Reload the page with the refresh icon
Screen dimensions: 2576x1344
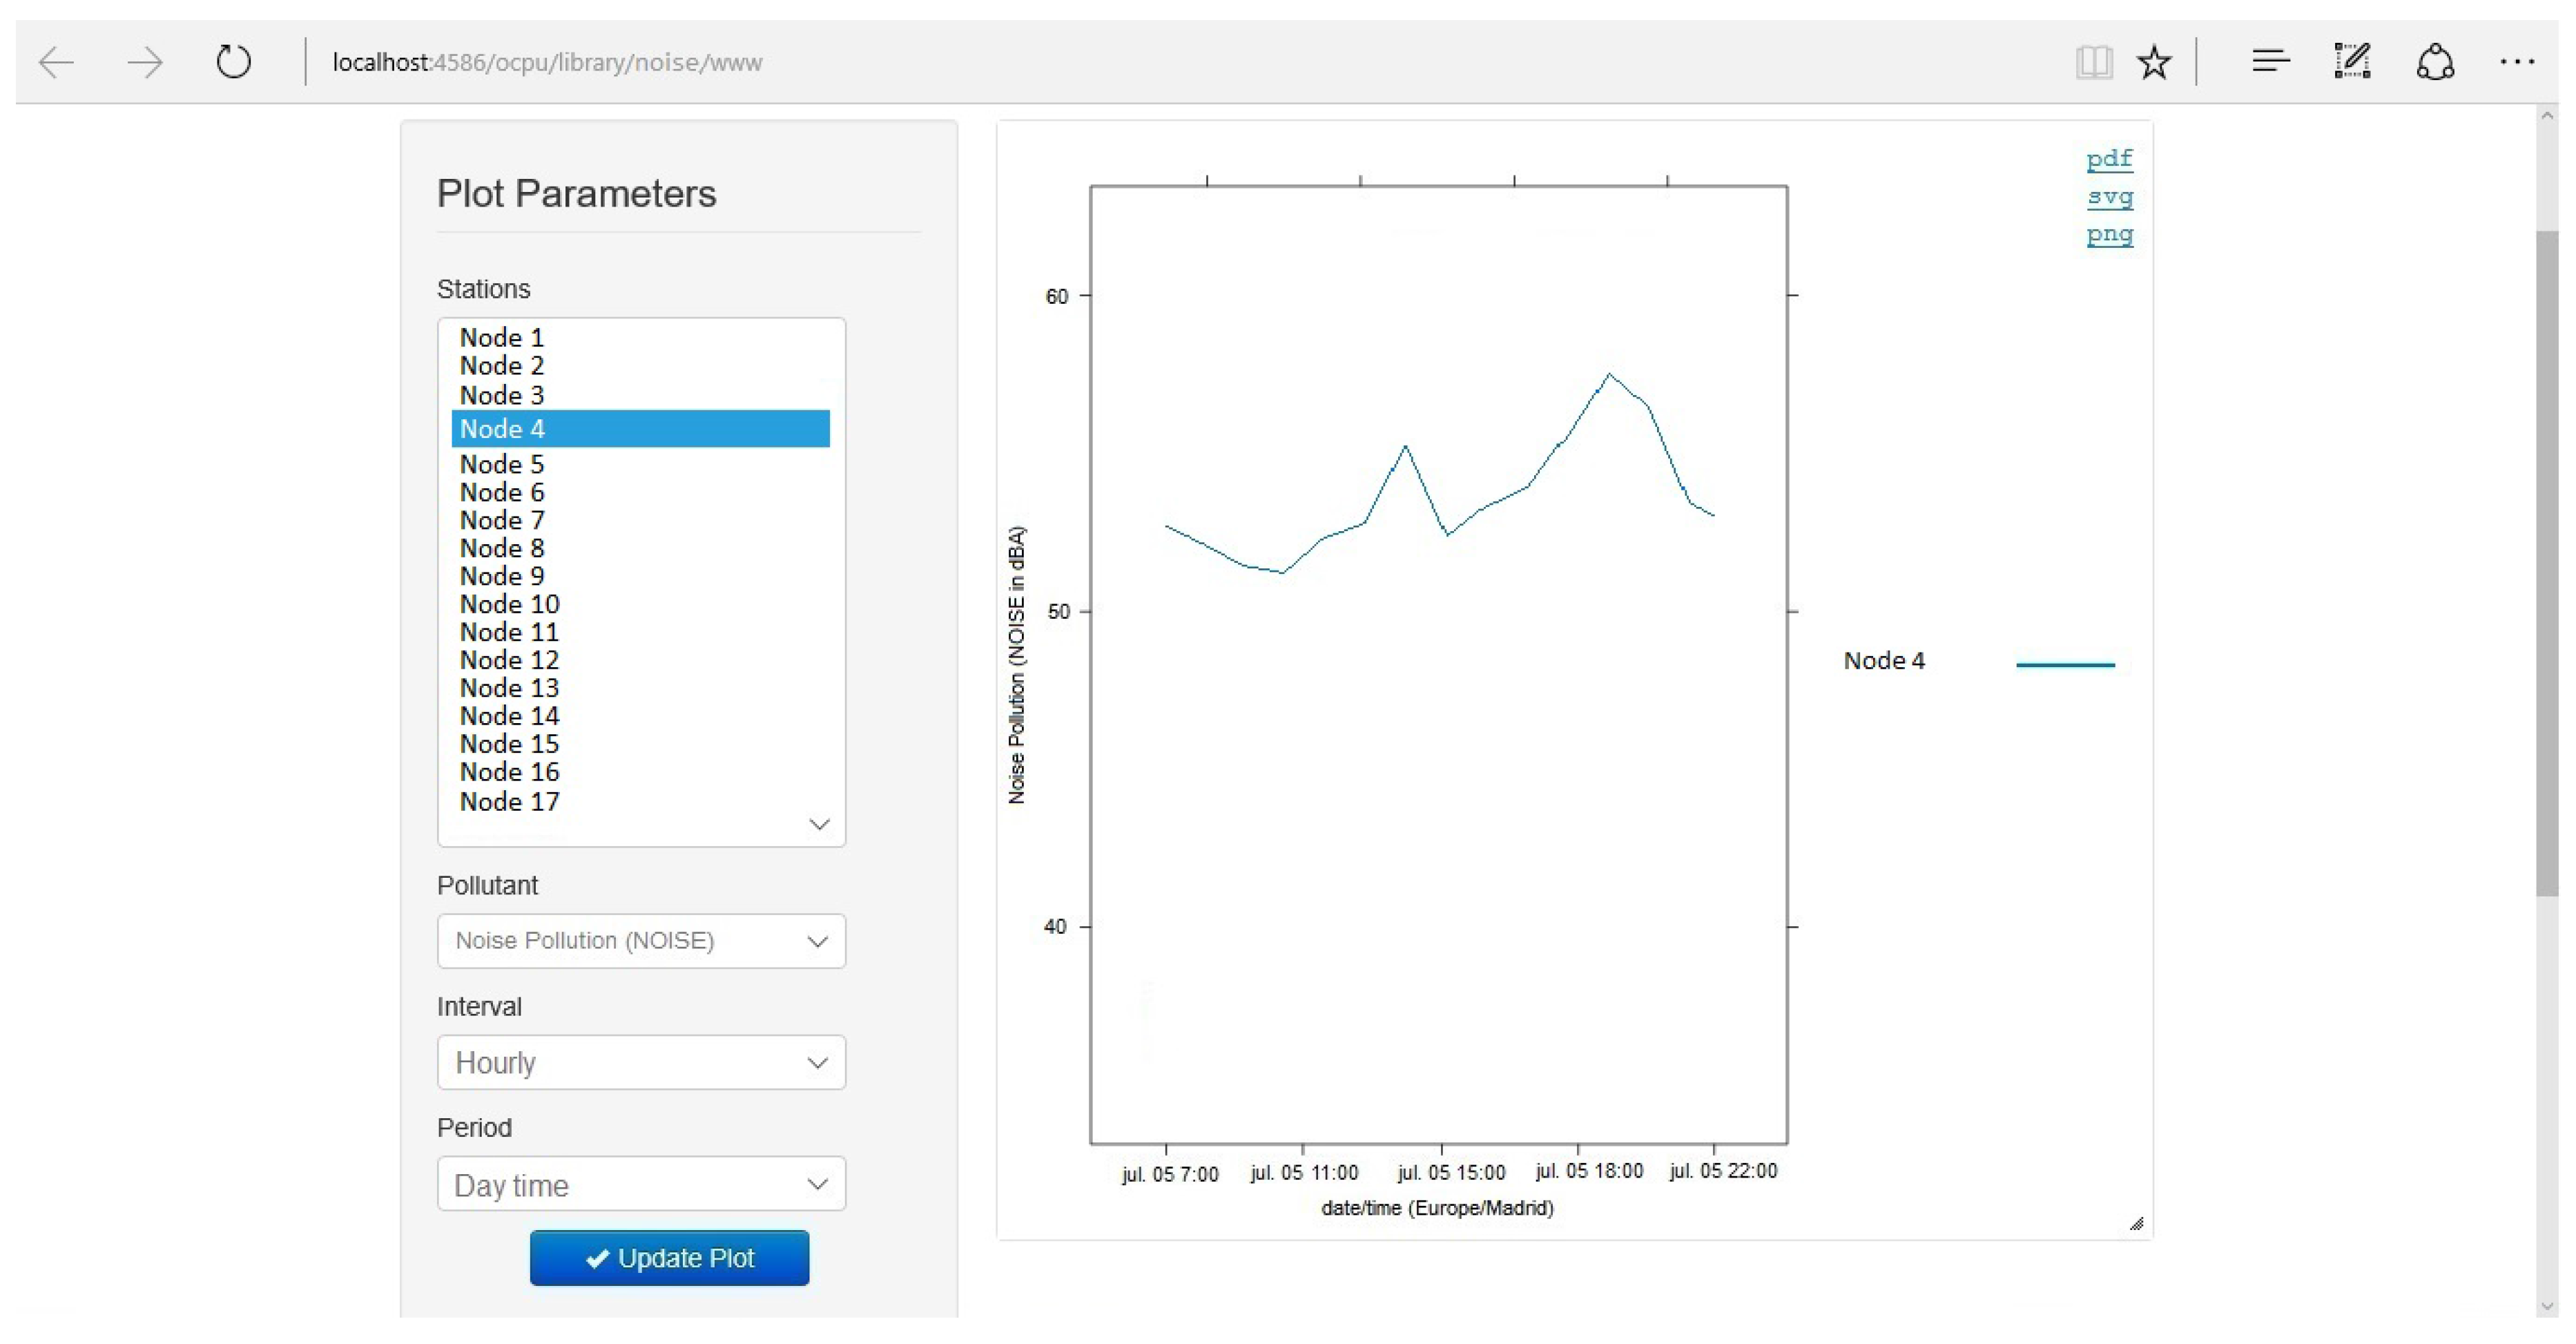click(233, 62)
